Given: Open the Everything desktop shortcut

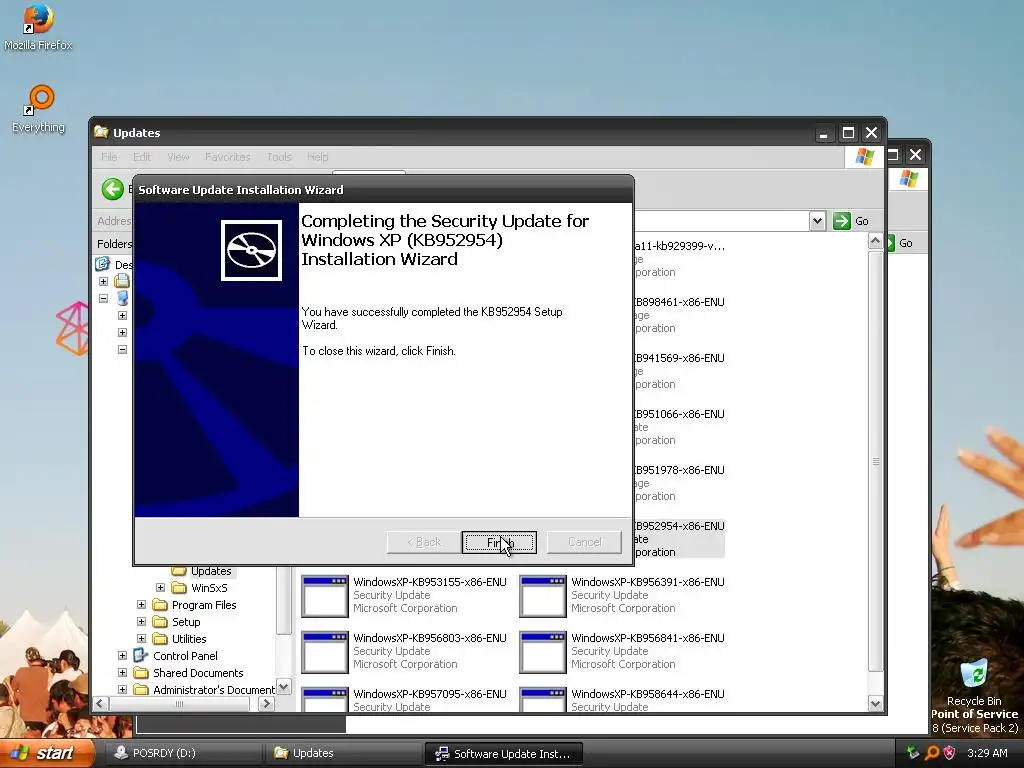Looking at the screenshot, I should 38,109.
